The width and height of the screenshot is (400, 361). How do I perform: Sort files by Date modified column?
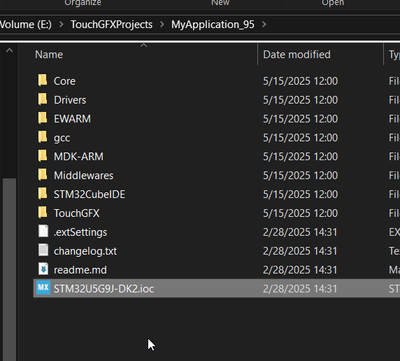pos(297,54)
